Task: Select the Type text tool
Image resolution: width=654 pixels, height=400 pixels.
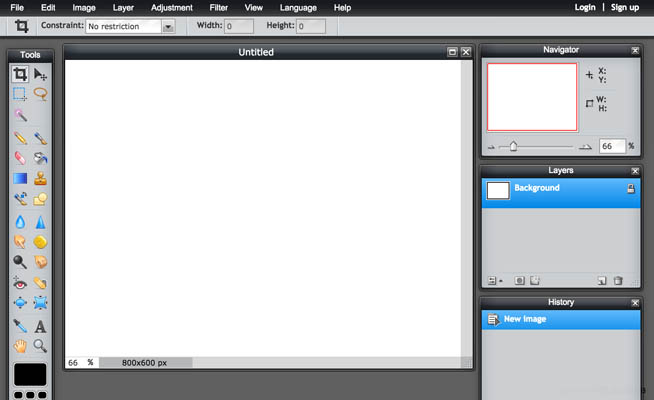Action: (41, 326)
